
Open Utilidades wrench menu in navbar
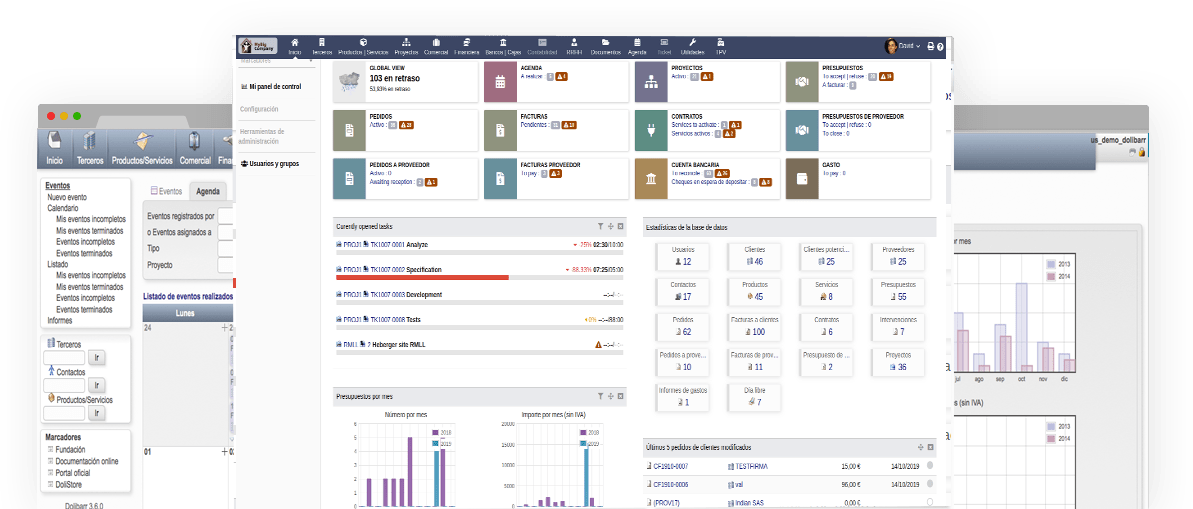pyautogui.click(x=692, y=46)
